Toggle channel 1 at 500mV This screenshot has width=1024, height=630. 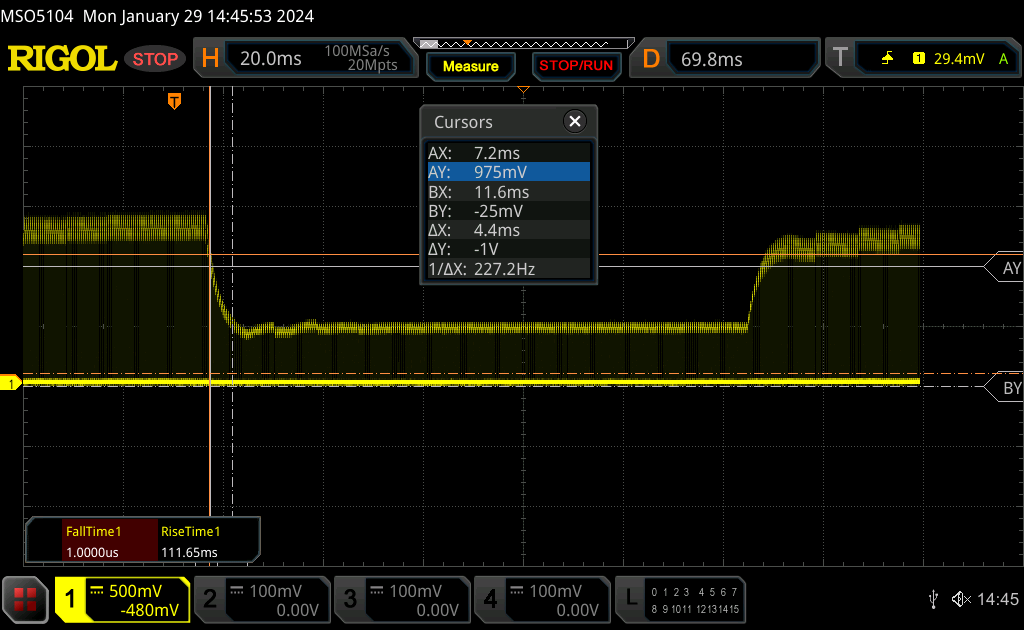pyautogui.click(x=122, y=599)
